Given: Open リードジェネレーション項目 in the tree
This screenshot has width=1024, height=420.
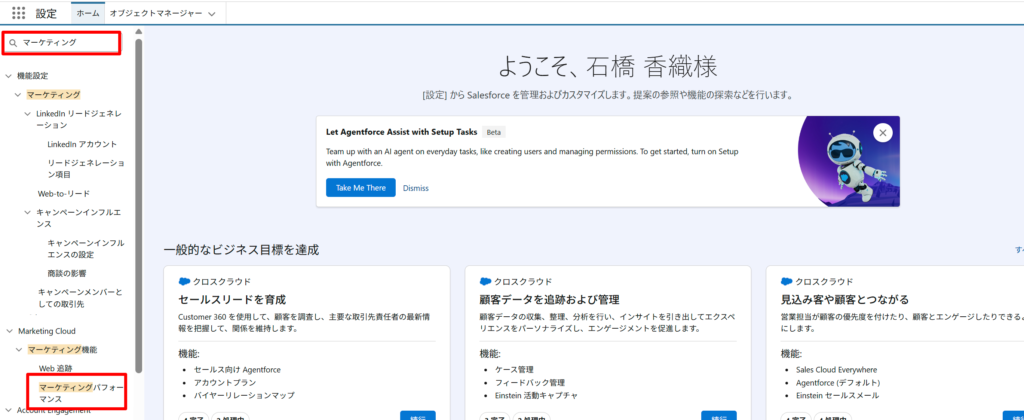Looking at the screenshot, I should point(86,169).
